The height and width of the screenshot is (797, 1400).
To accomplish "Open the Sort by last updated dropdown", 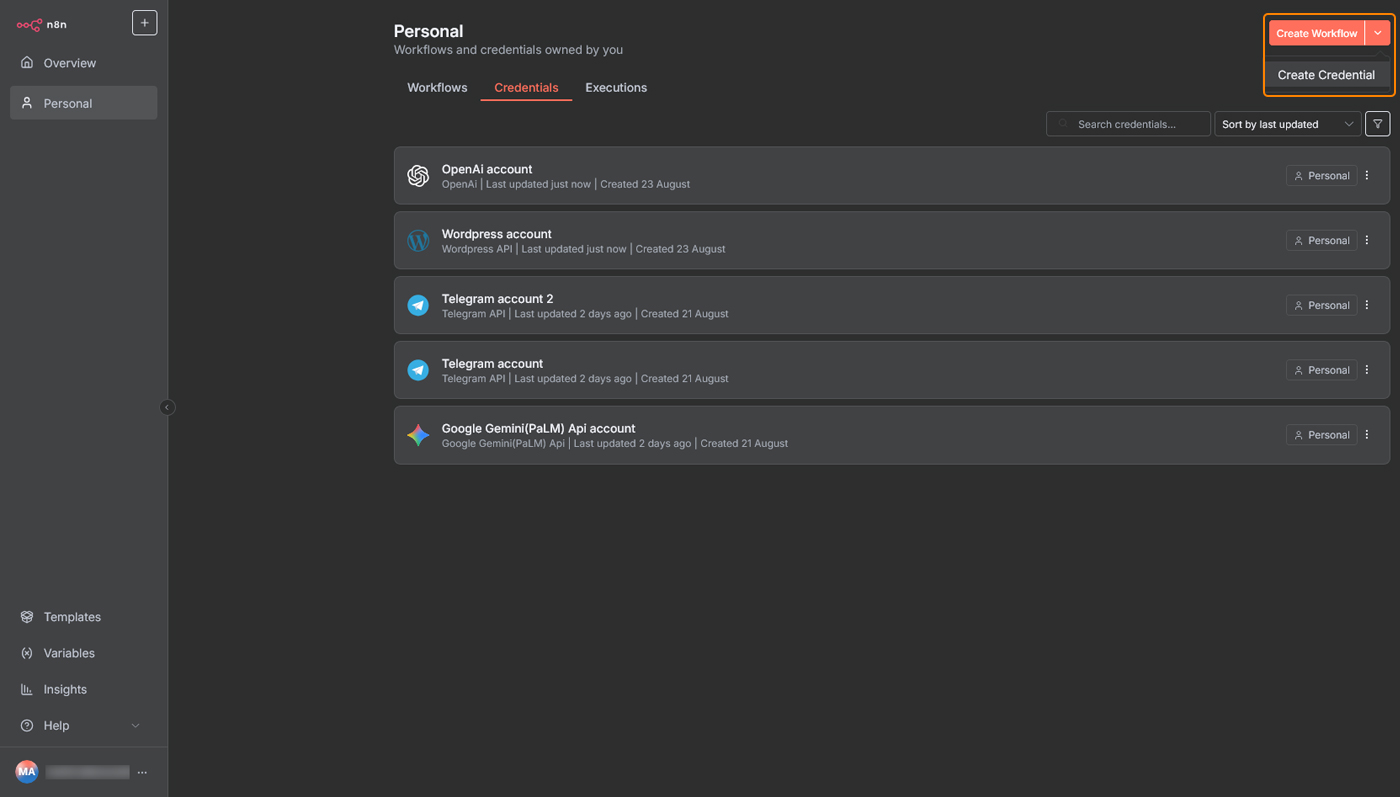I will pyautogui.click(x=1288, y=123).
